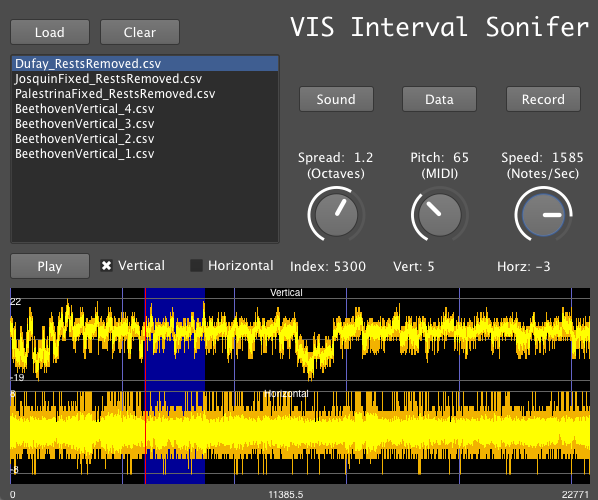598x500 pixels.
Task: Click the Vert: 5 readout
Action: click(414, 266)
